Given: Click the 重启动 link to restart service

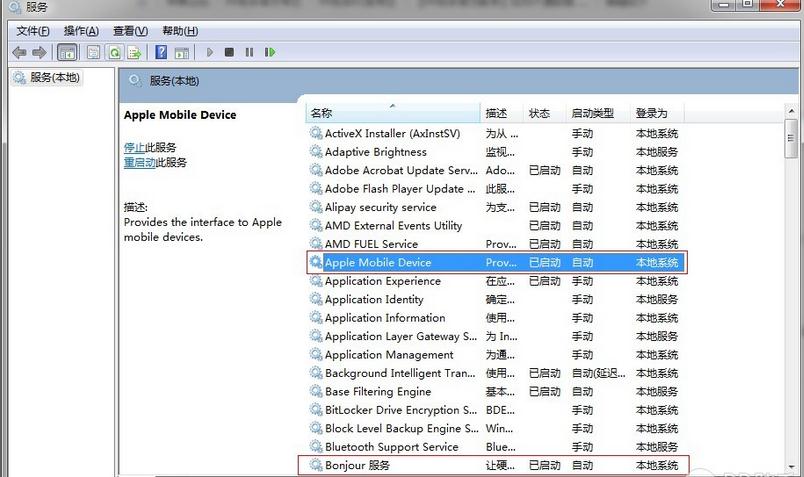Looking at the screenshot, I should 139,162.
